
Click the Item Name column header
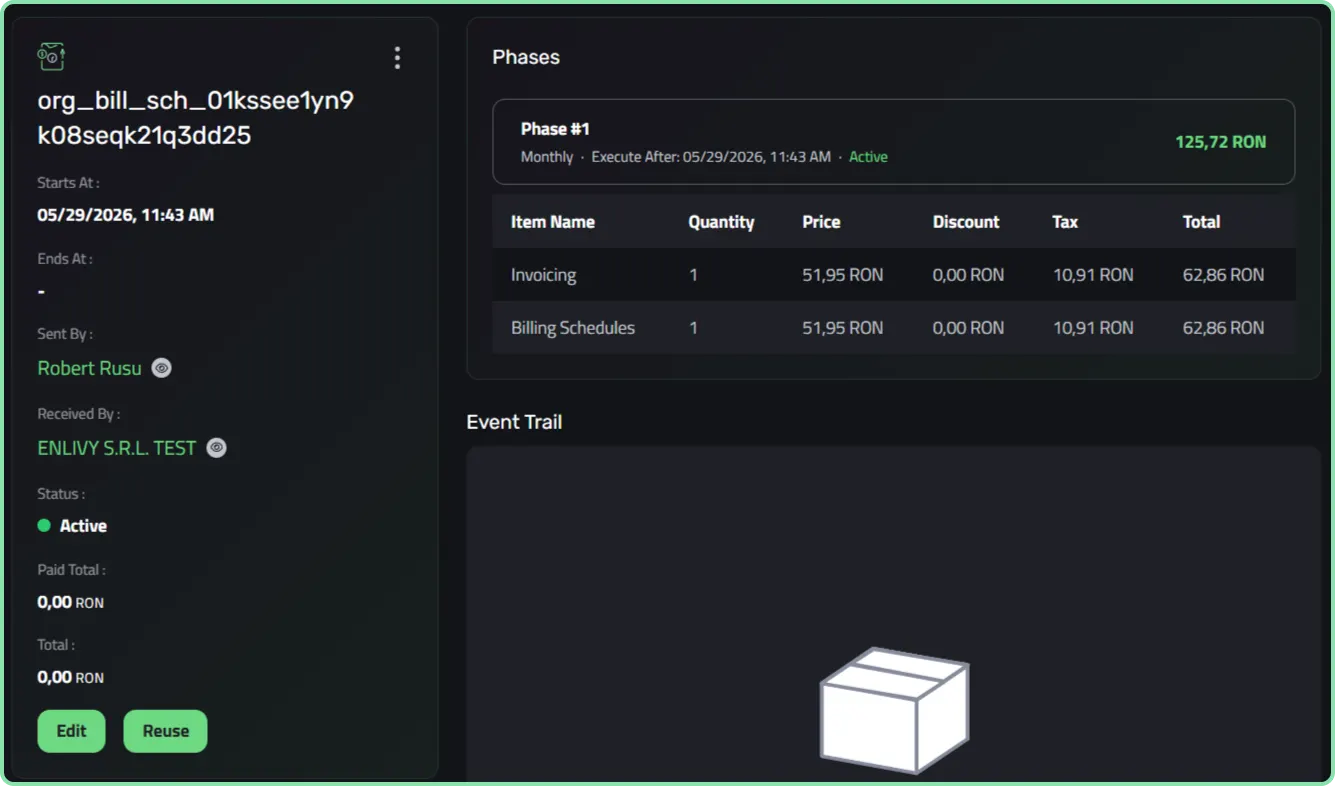(x=552, y=222)
